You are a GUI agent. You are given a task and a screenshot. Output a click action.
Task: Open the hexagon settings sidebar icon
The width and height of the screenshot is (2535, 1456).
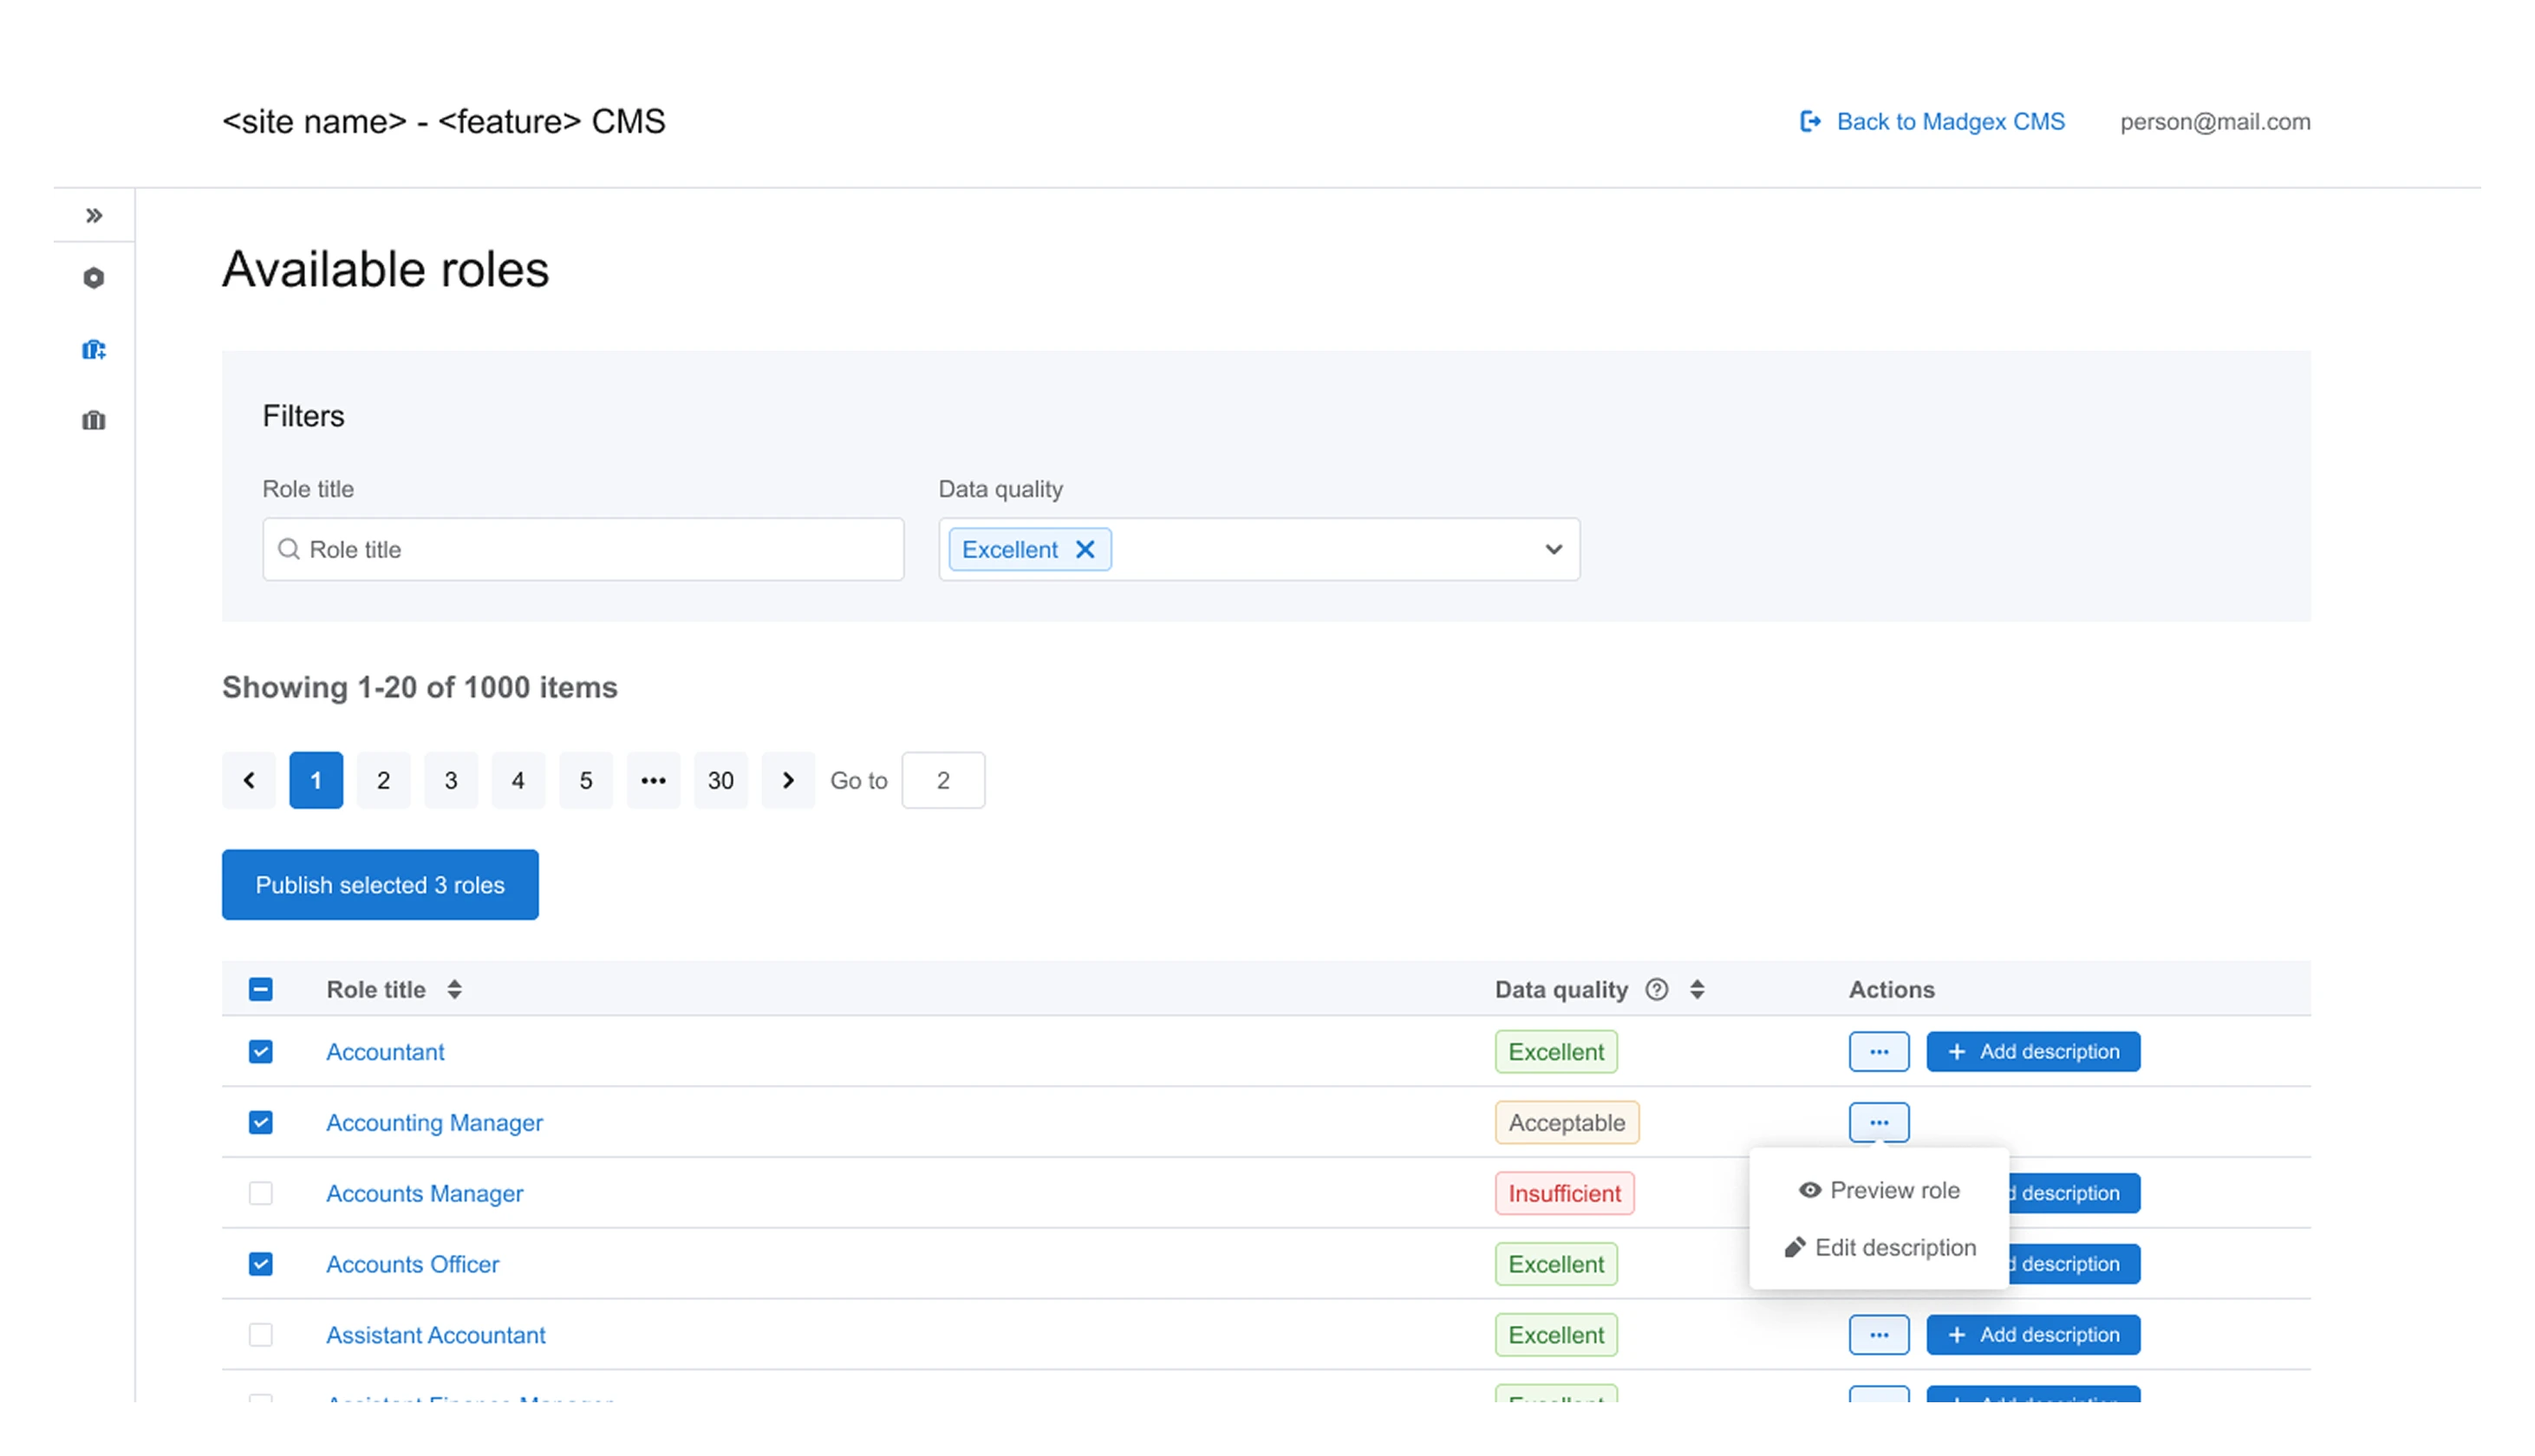[x=94, y=278]
